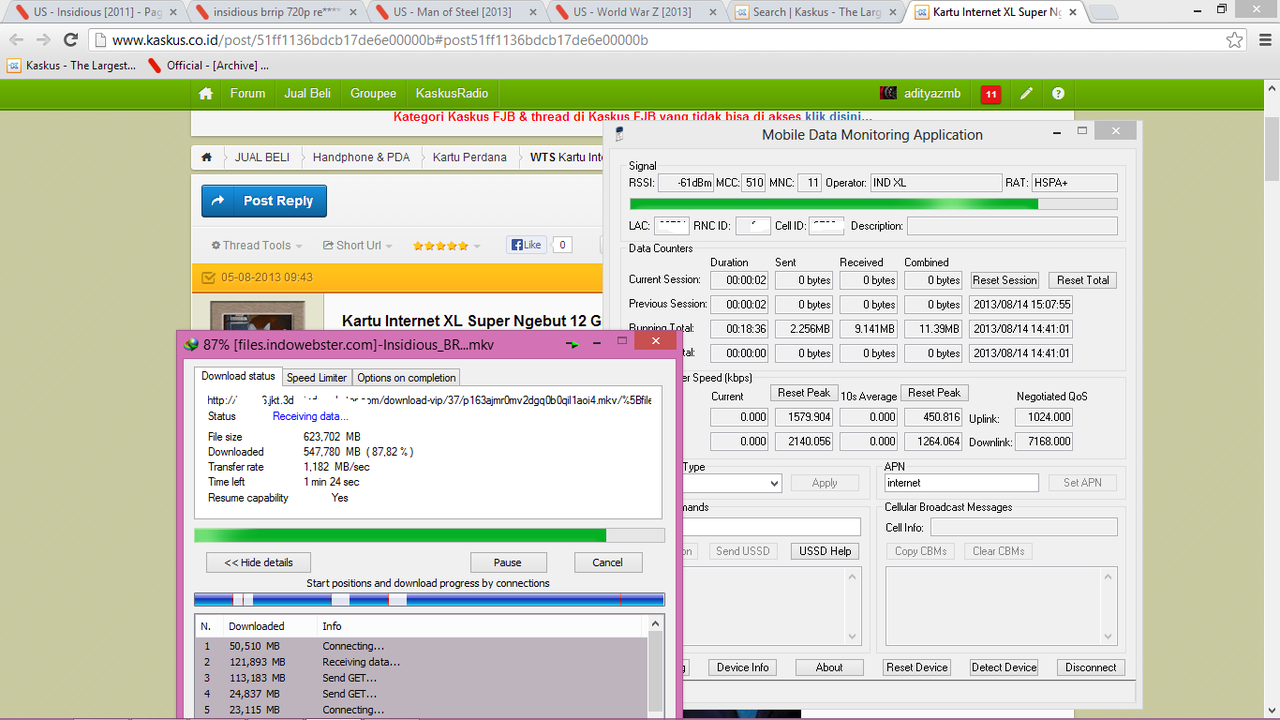1280x720 pixels.
Task: Click the Apply button
Action: [x=825, y=483]
